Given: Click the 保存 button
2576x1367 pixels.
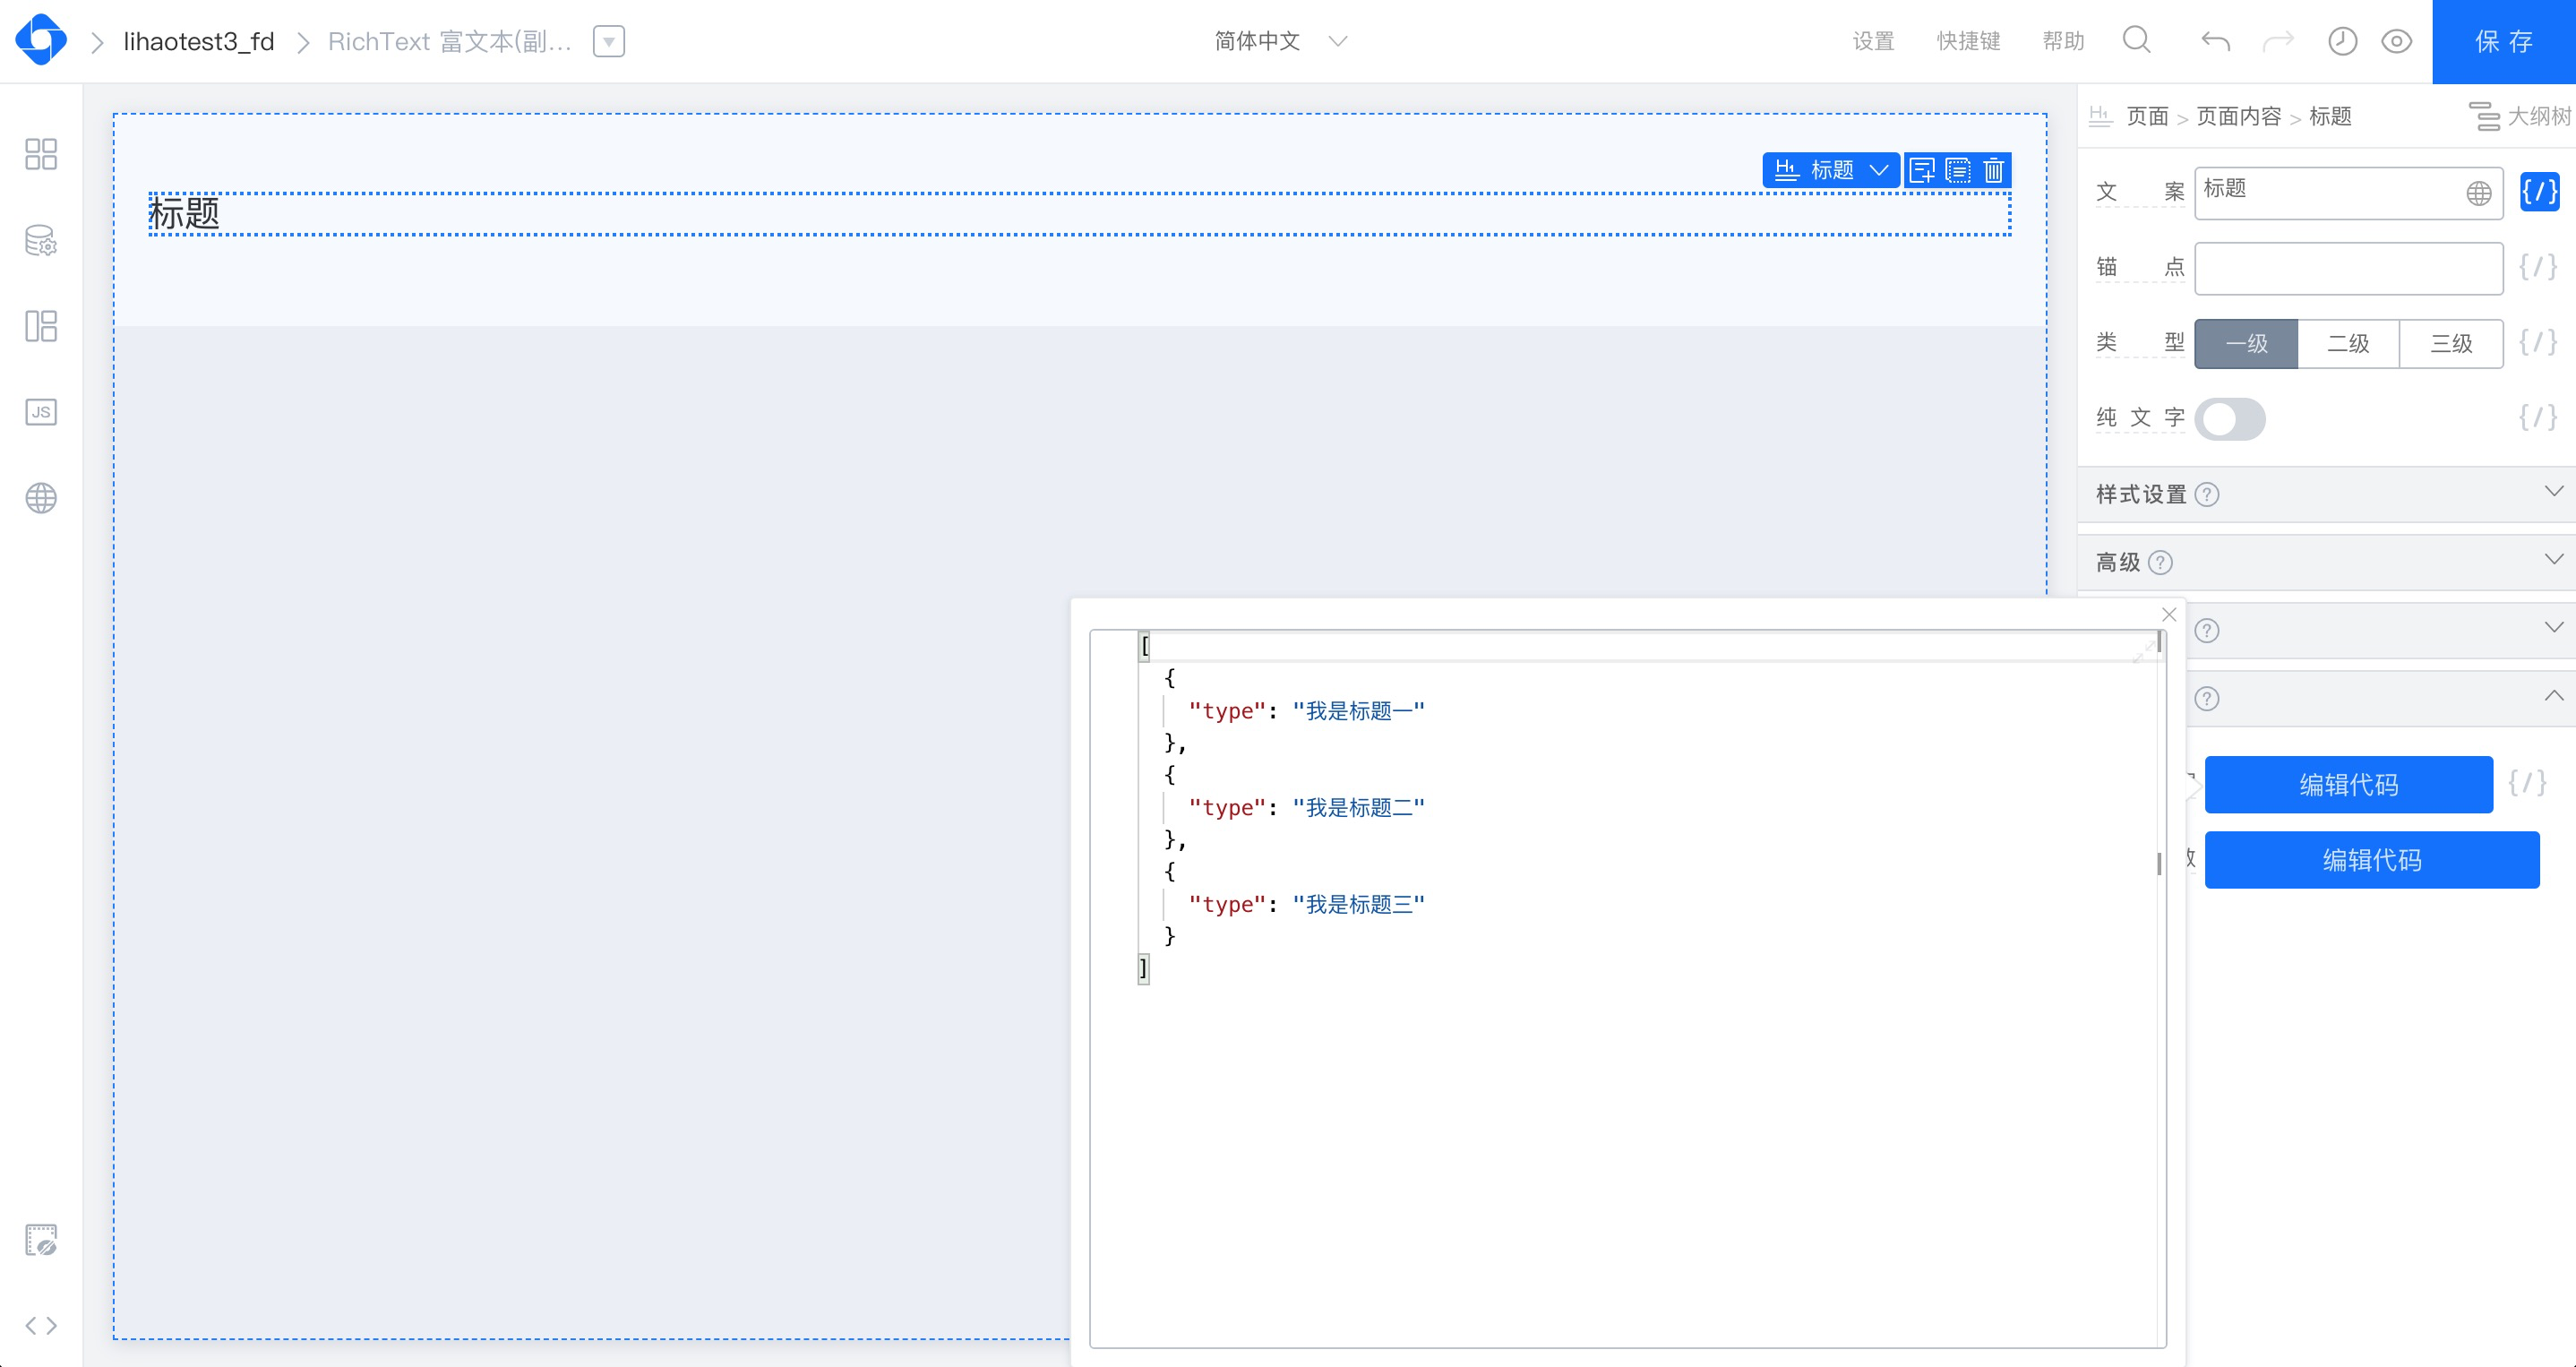Looking at the screenshot, I should pyautogui.click(x=2503, y=41).
